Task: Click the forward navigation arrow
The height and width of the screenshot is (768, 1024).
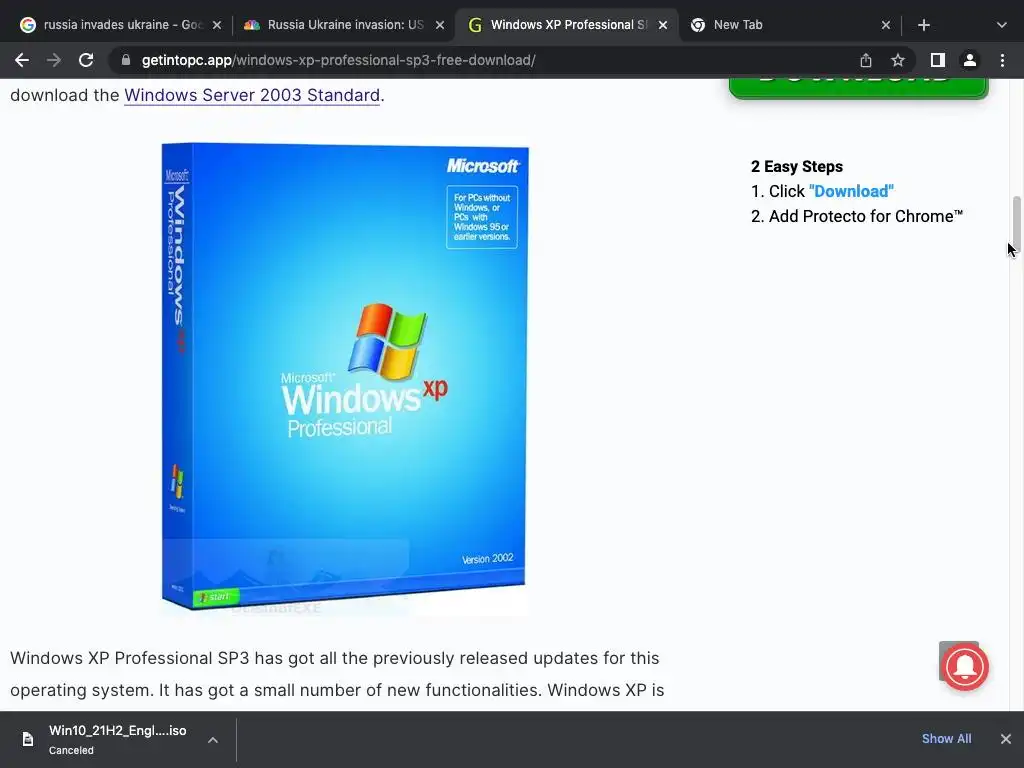Action: pyautogui.click(x=54, y=60)
